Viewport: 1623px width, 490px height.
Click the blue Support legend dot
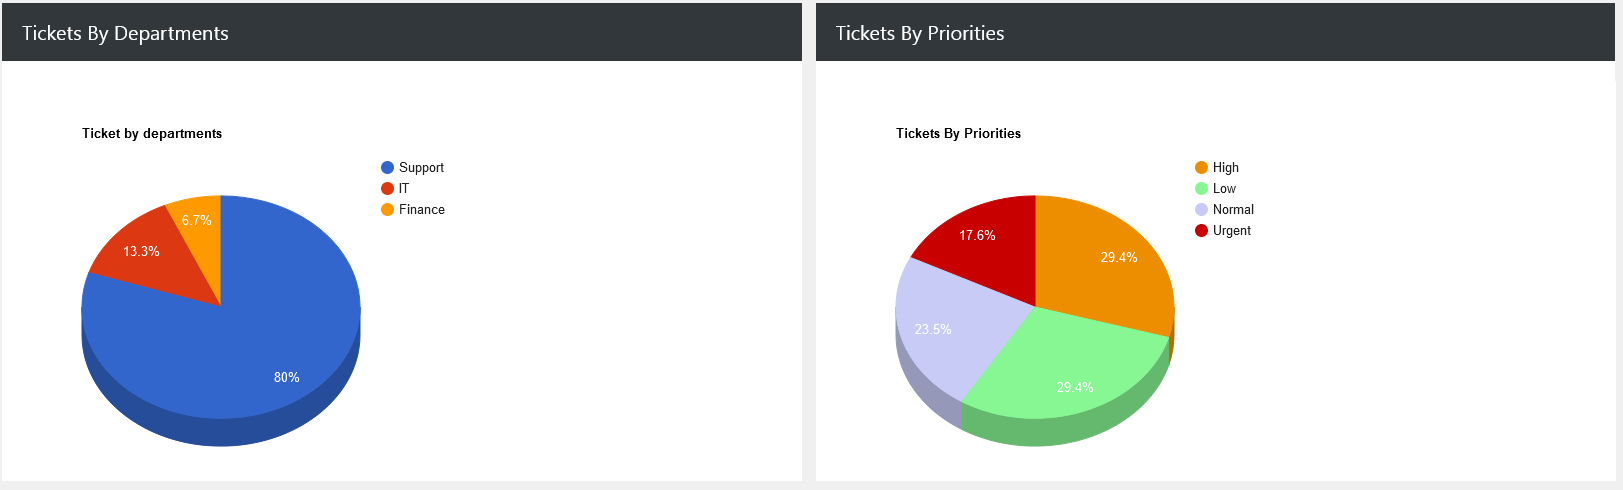pyautogui.click(x=387, y=168)
